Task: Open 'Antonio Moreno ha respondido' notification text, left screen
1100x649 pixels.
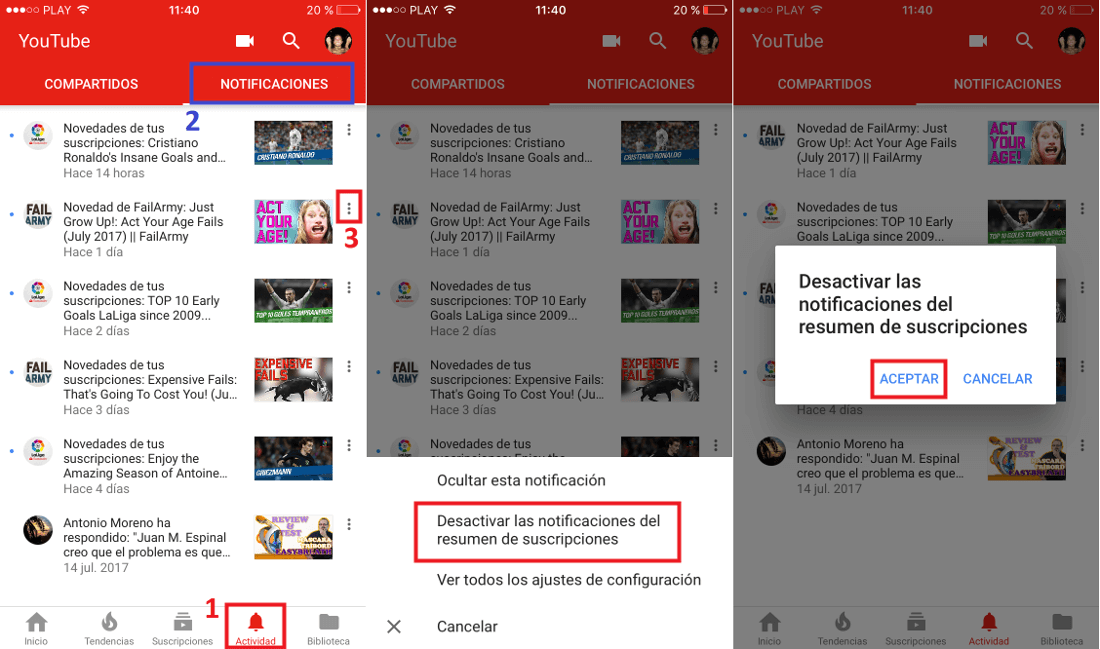Action: (x=147, y=537)
